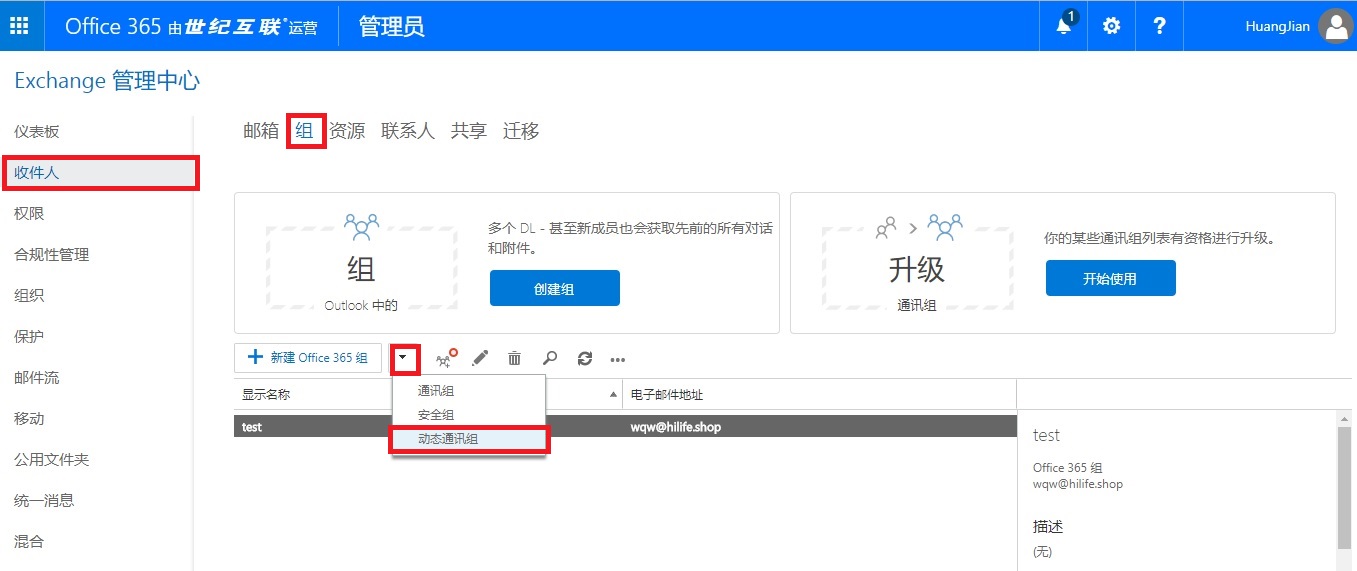Screen dimensions: 1357x571
Task: Click the refresh icon
Action: tap(585, 358)
